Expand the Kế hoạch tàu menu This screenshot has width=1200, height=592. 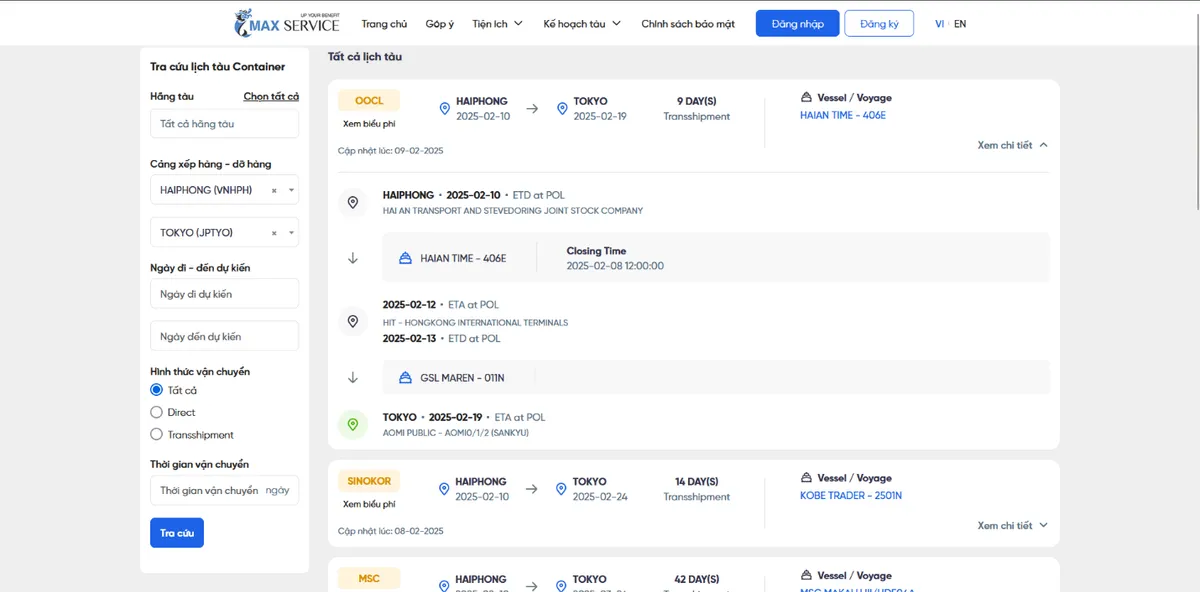coord(582,24)
